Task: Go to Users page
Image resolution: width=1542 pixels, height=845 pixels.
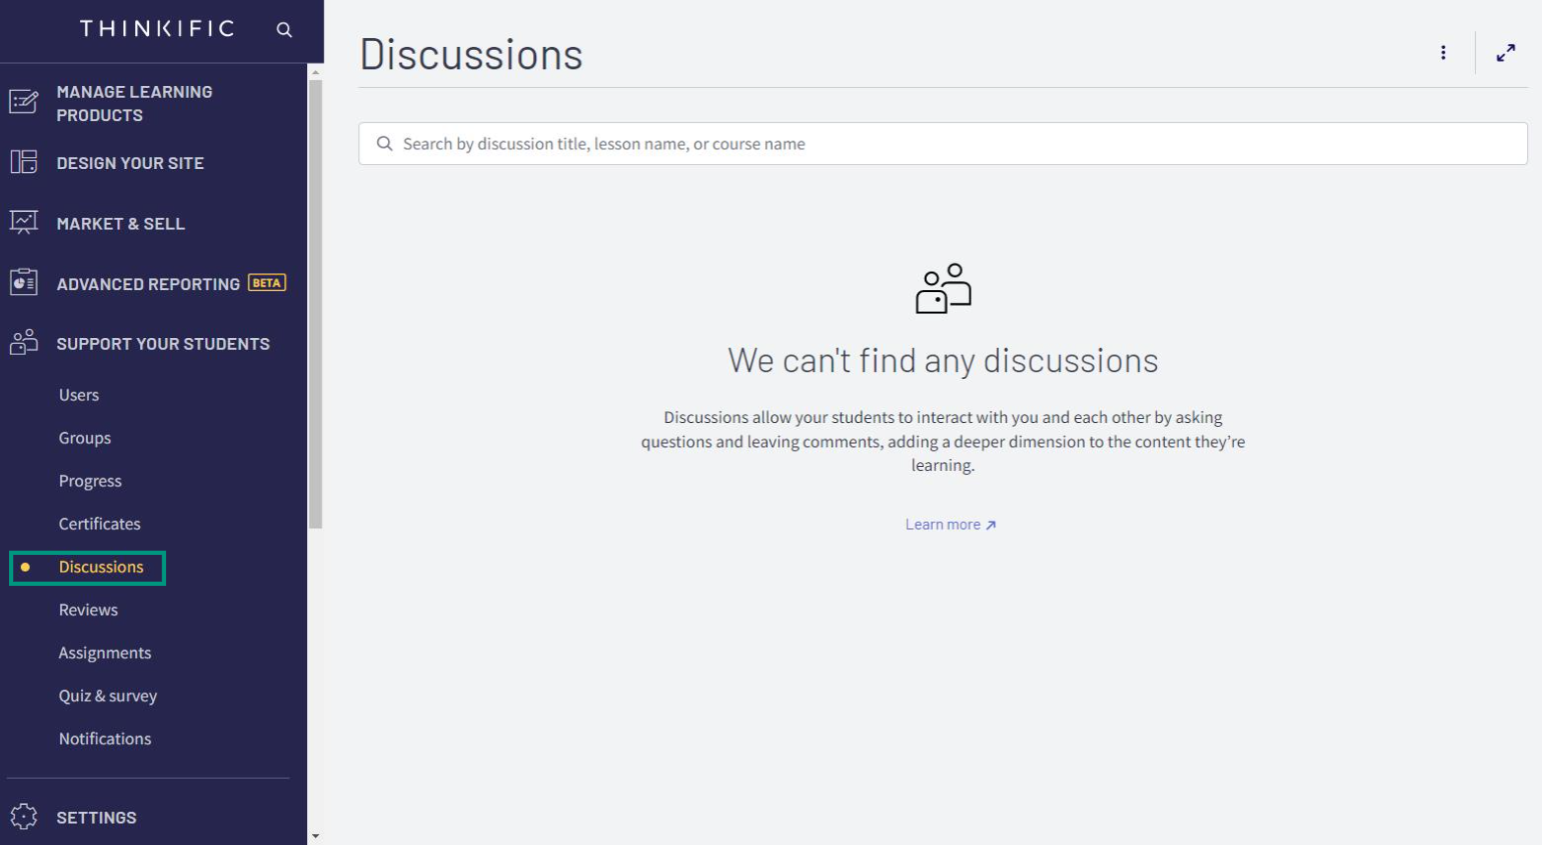Action: pyautogui.click(x=79, y=395)
